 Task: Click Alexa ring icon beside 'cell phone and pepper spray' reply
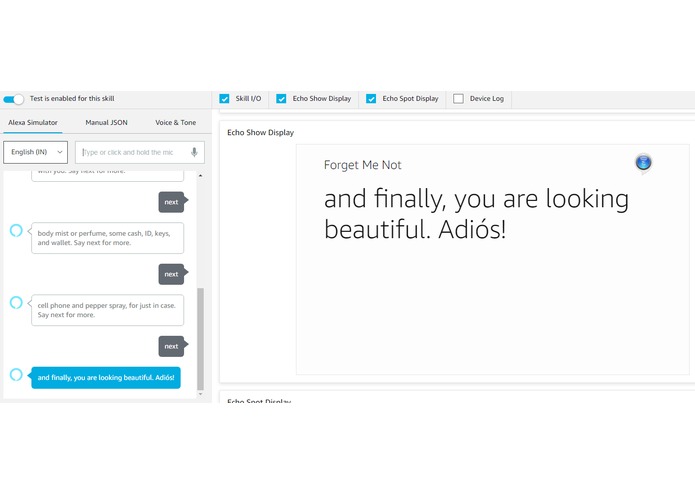click(x=16, y=303)
